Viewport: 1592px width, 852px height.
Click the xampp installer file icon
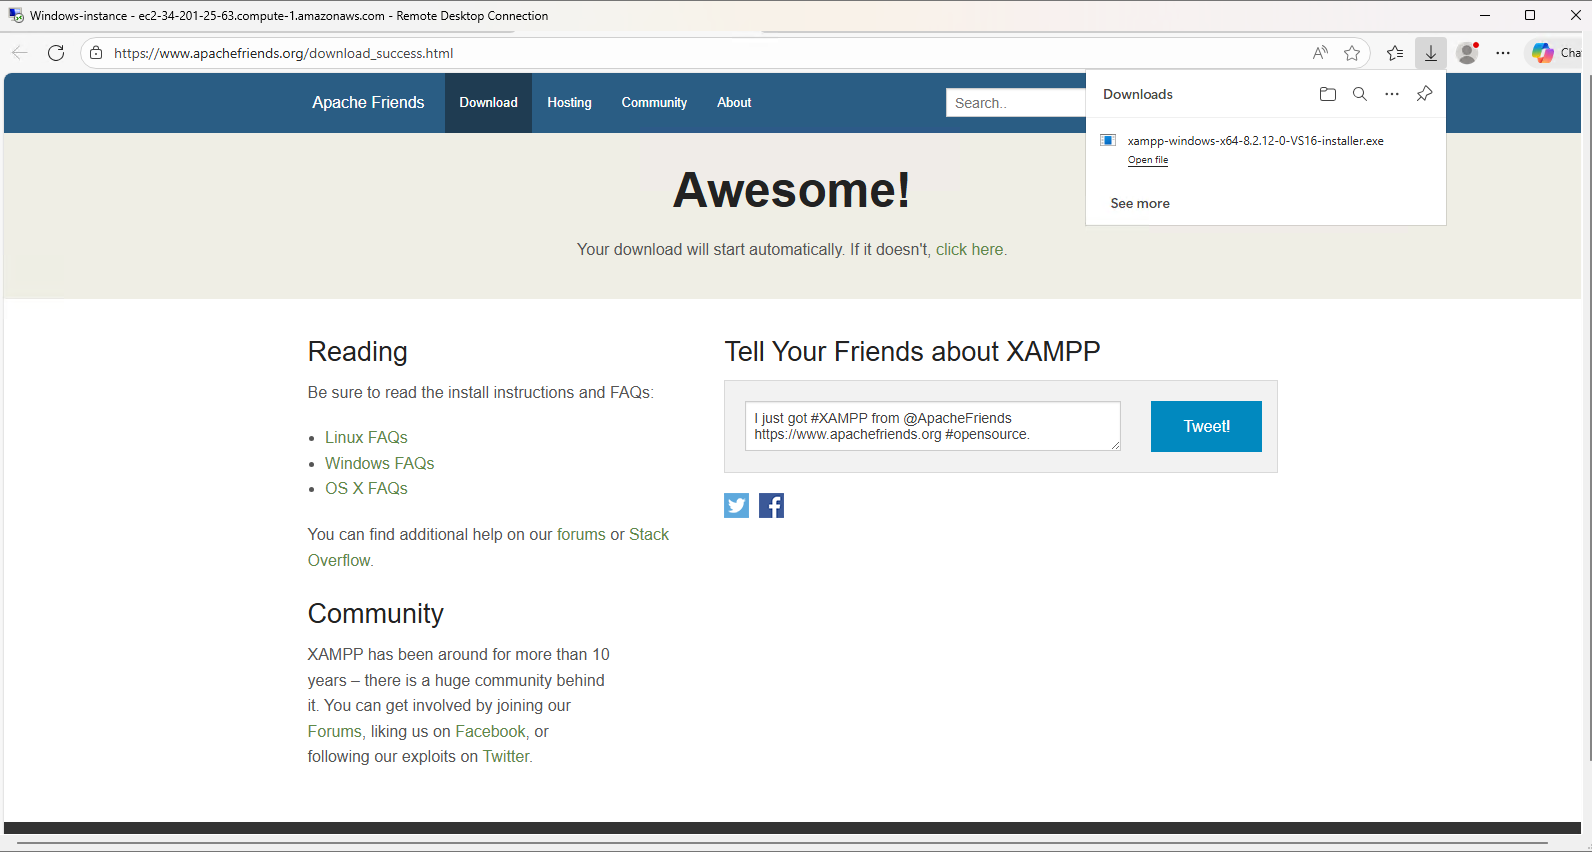coord(1108,140)
